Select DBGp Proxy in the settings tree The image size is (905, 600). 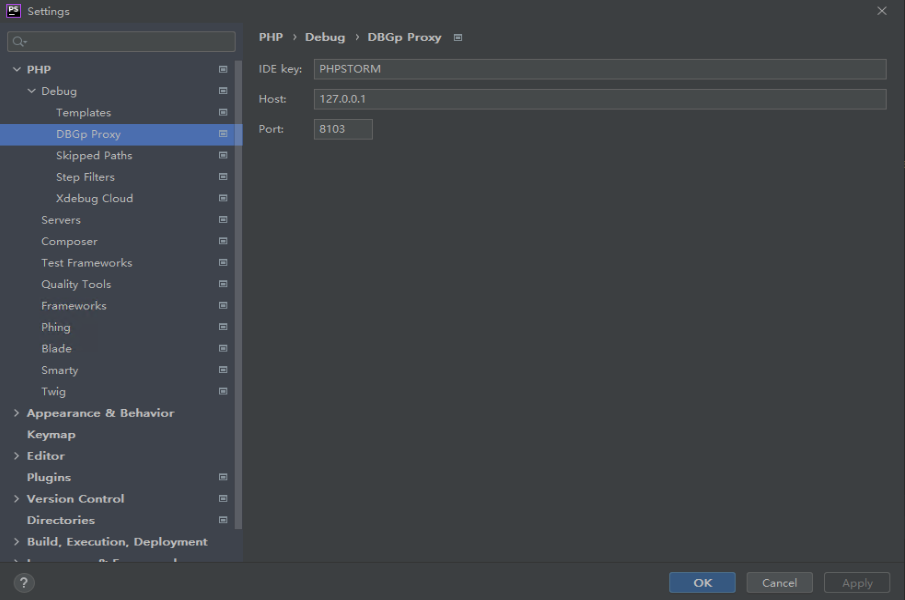[88, 134]
